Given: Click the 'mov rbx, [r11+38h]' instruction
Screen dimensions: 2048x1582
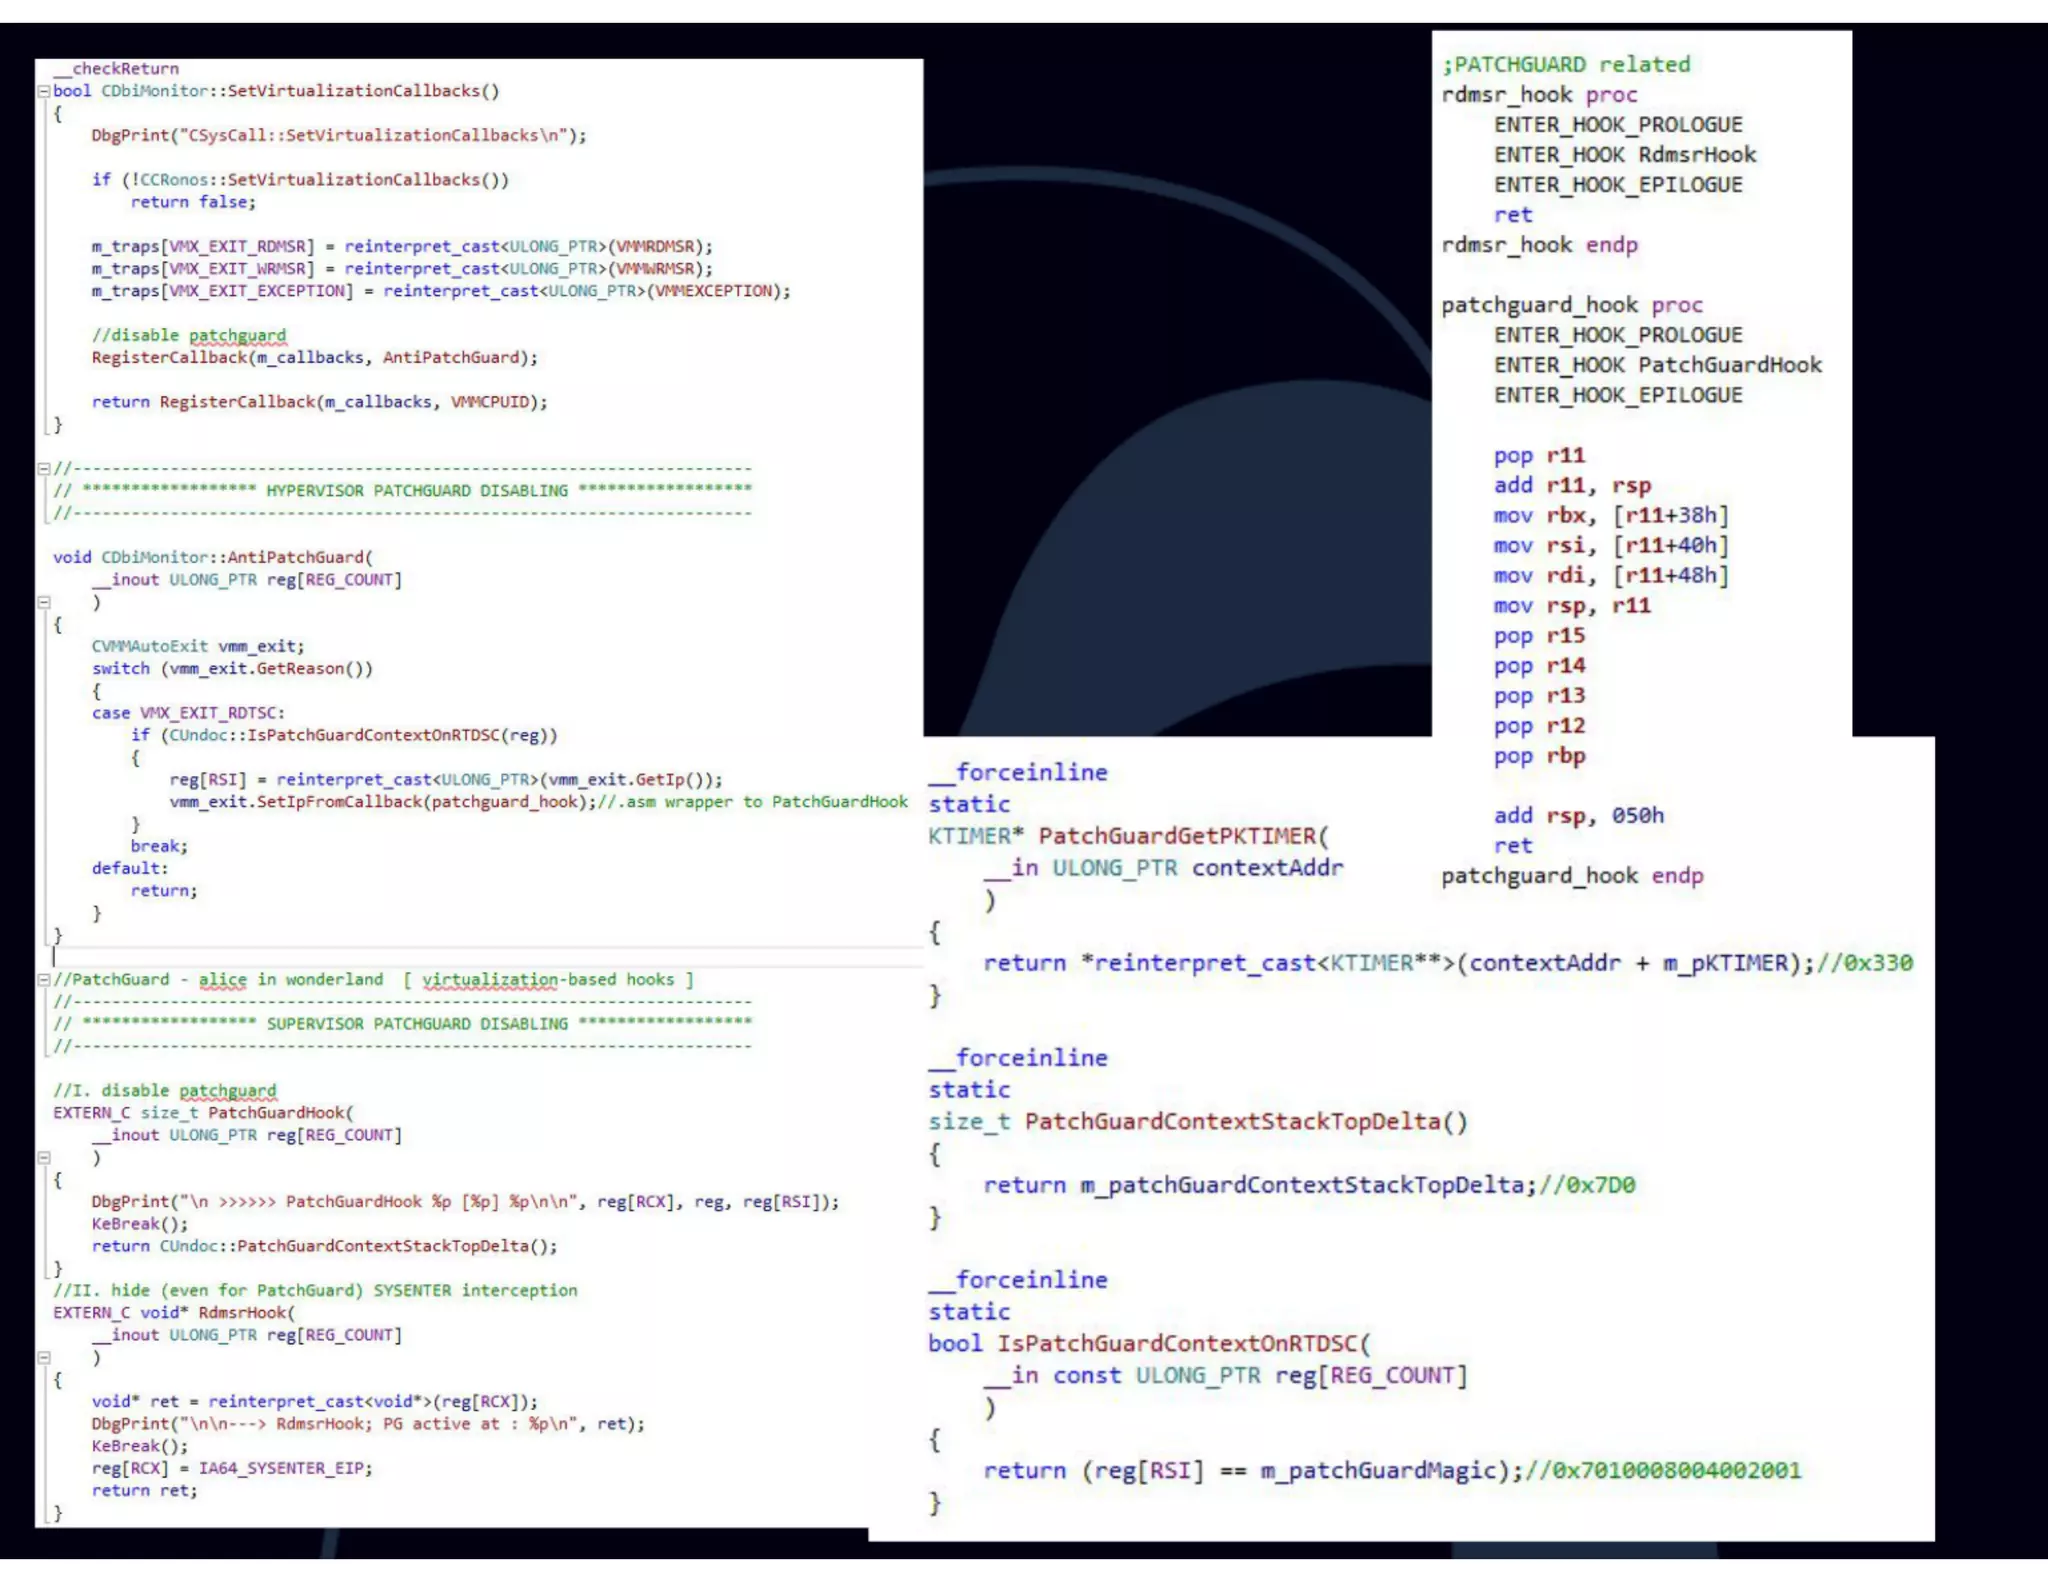Looking at the screenshot, I should 1612,515.
